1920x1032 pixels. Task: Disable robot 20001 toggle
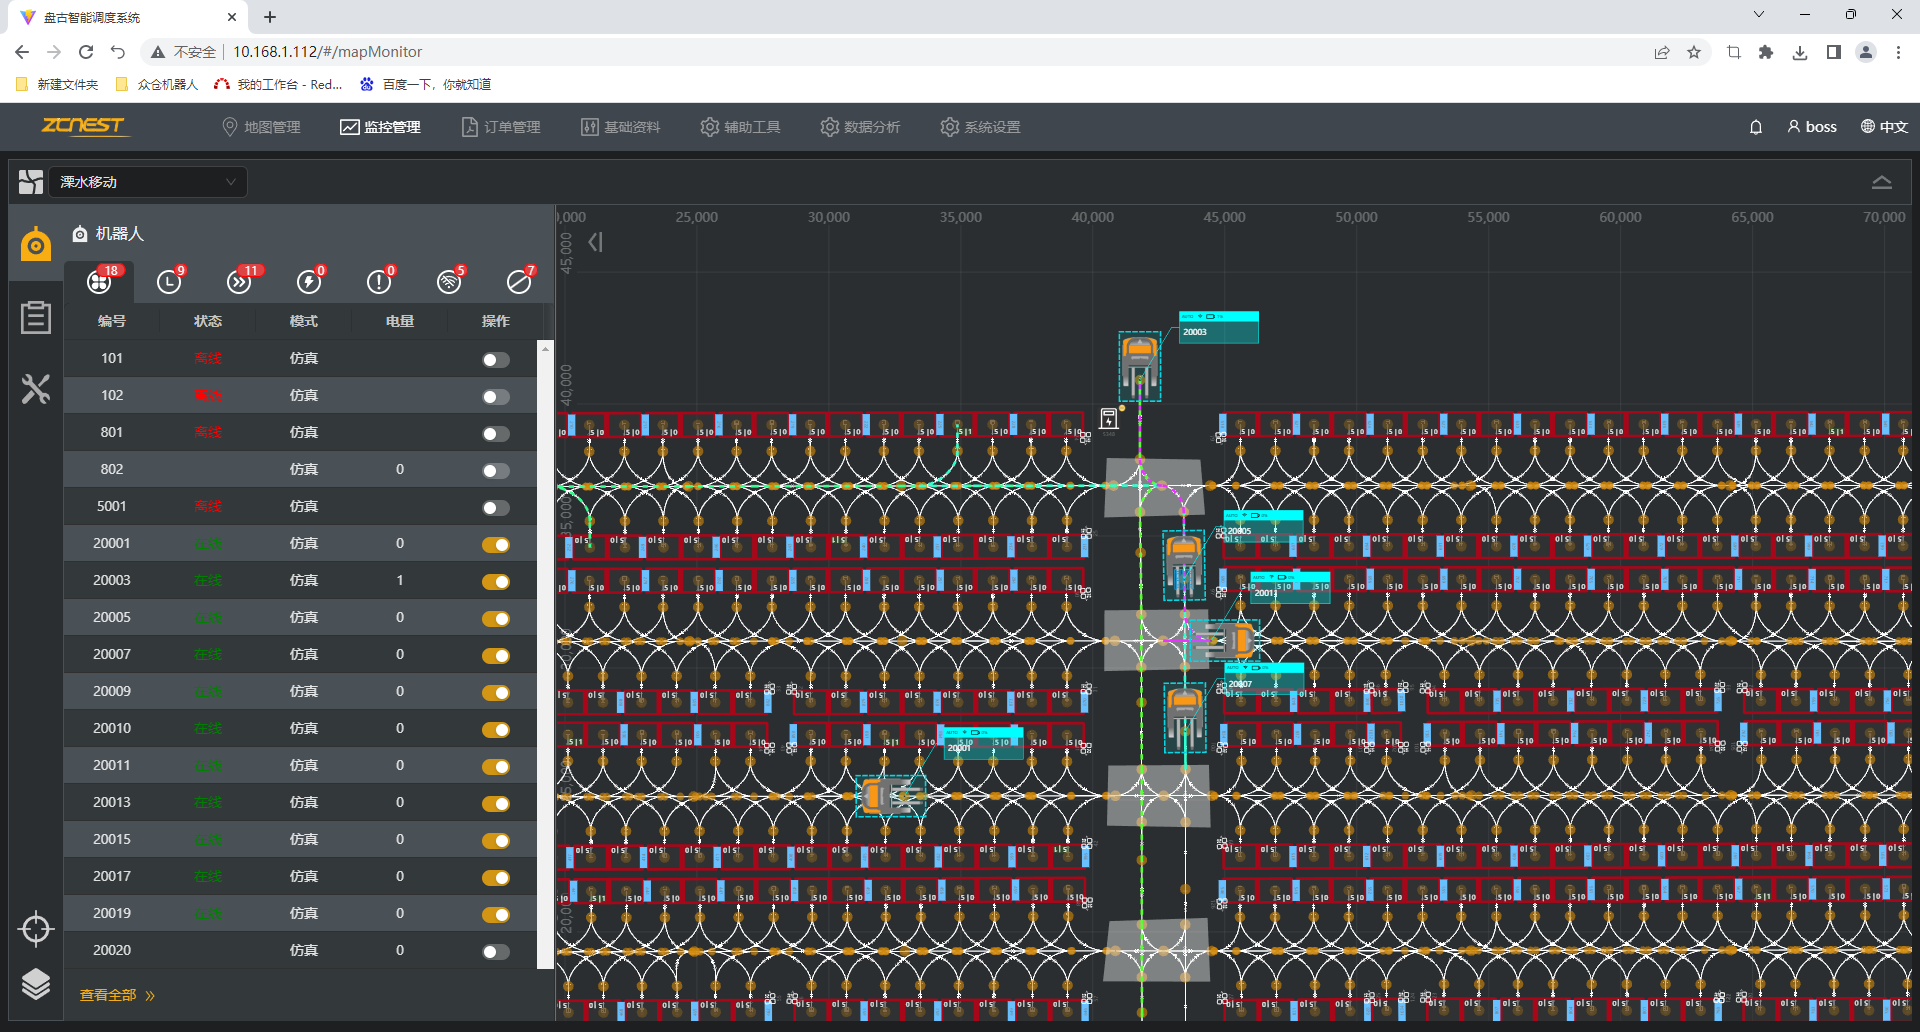(496, 545)
